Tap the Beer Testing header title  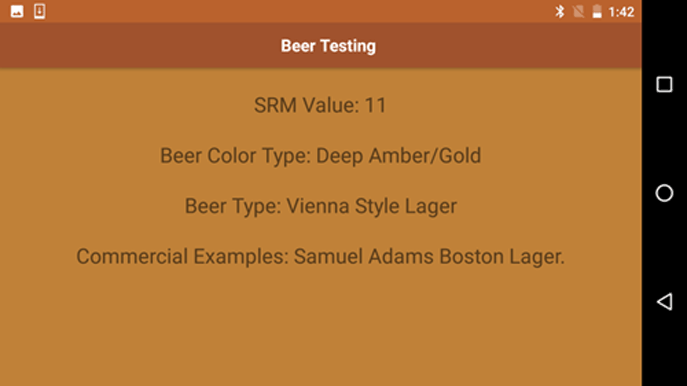tap(328, 46)
